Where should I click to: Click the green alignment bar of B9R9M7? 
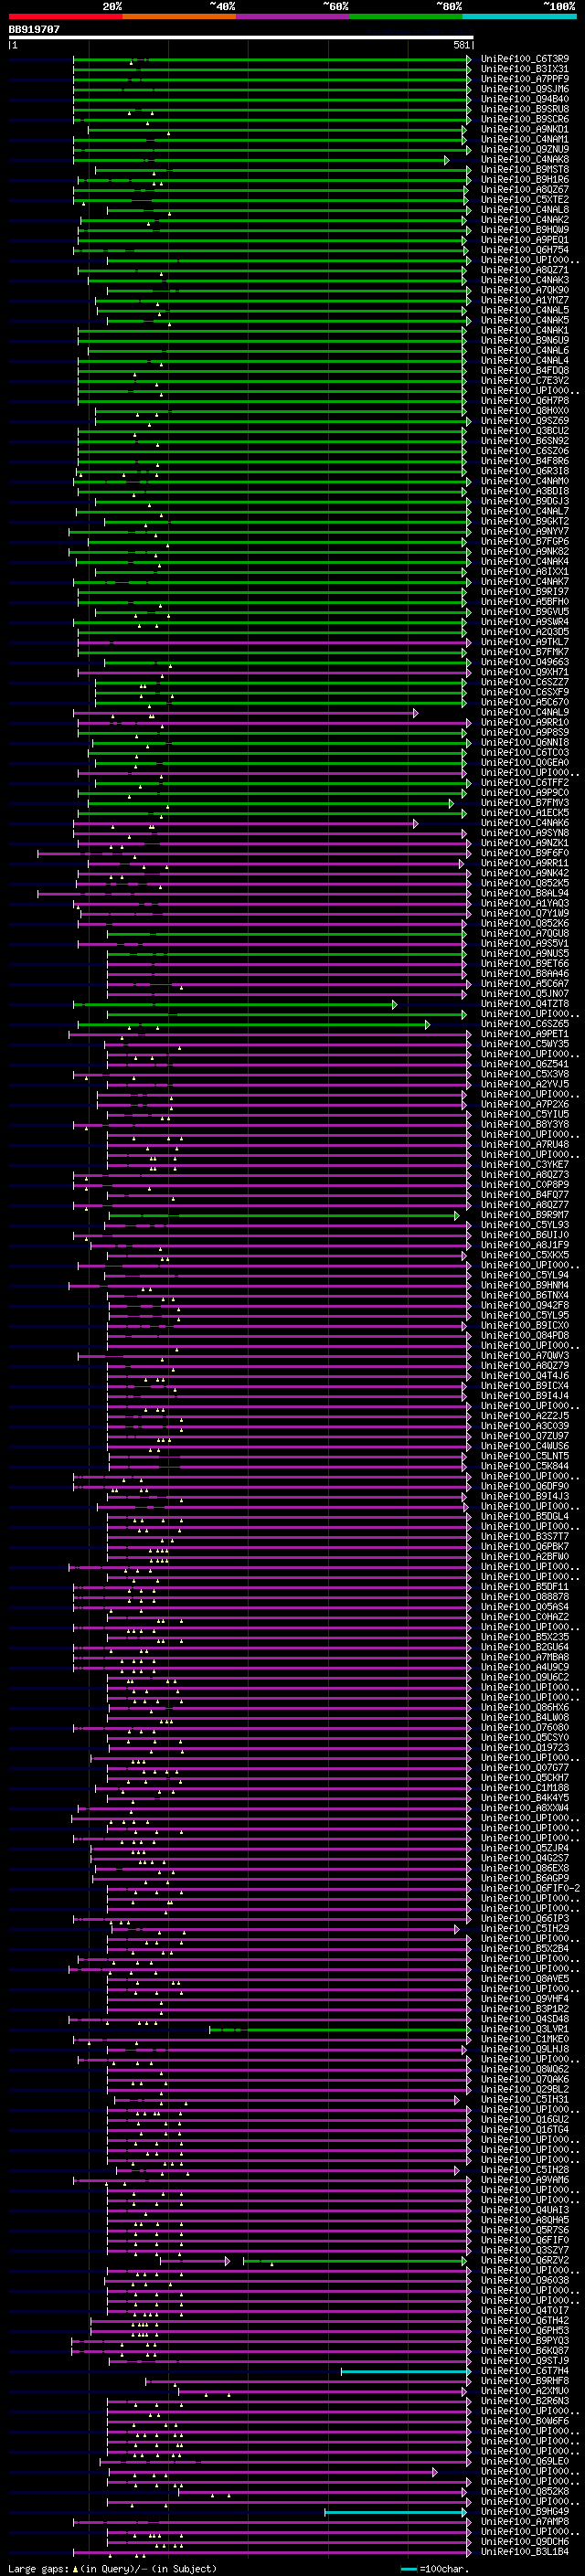tap(284, 1215)
